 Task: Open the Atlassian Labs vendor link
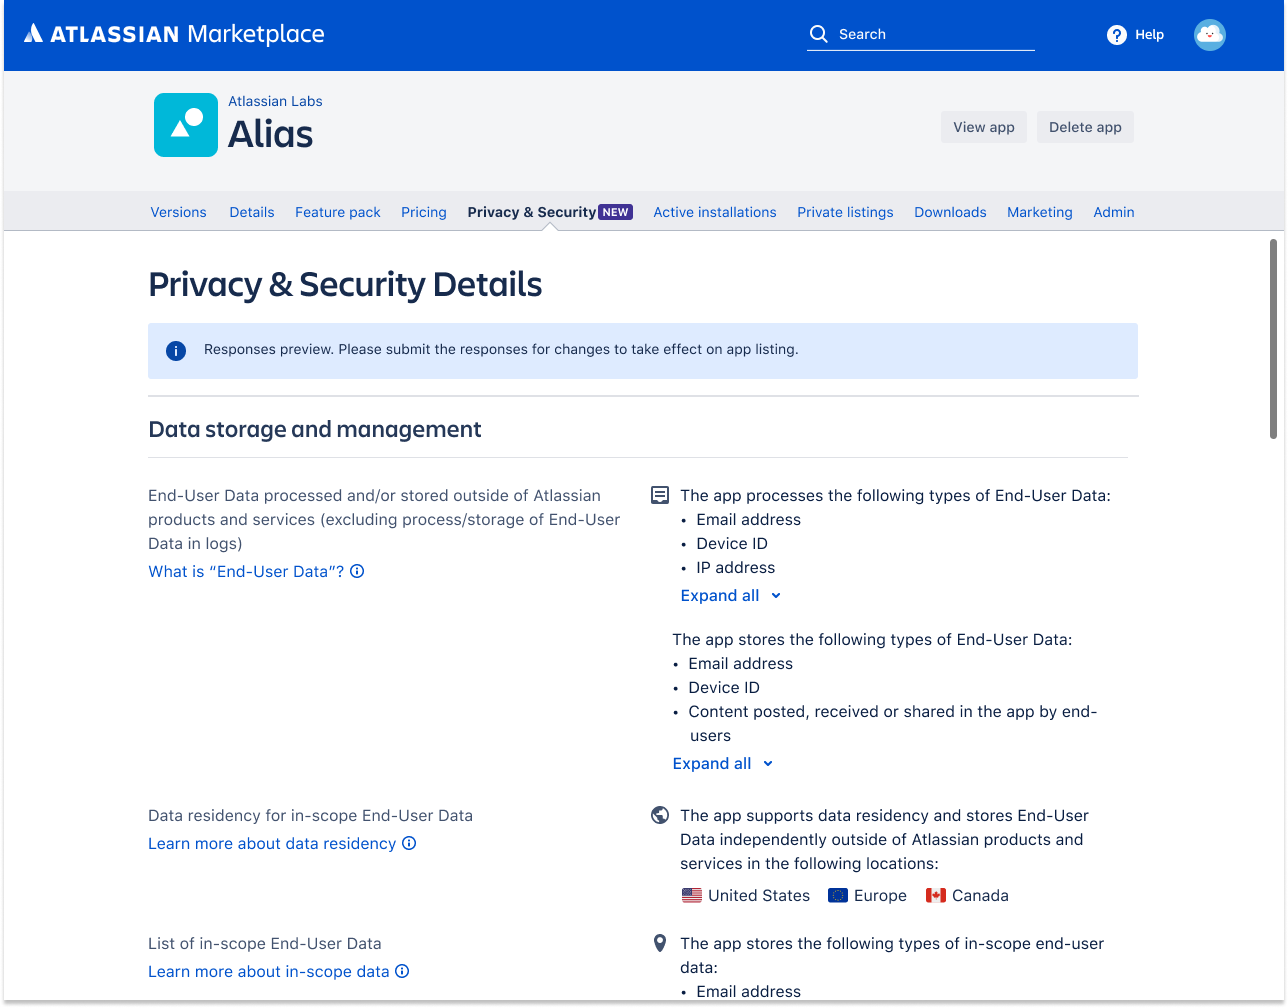pos(275,101)
